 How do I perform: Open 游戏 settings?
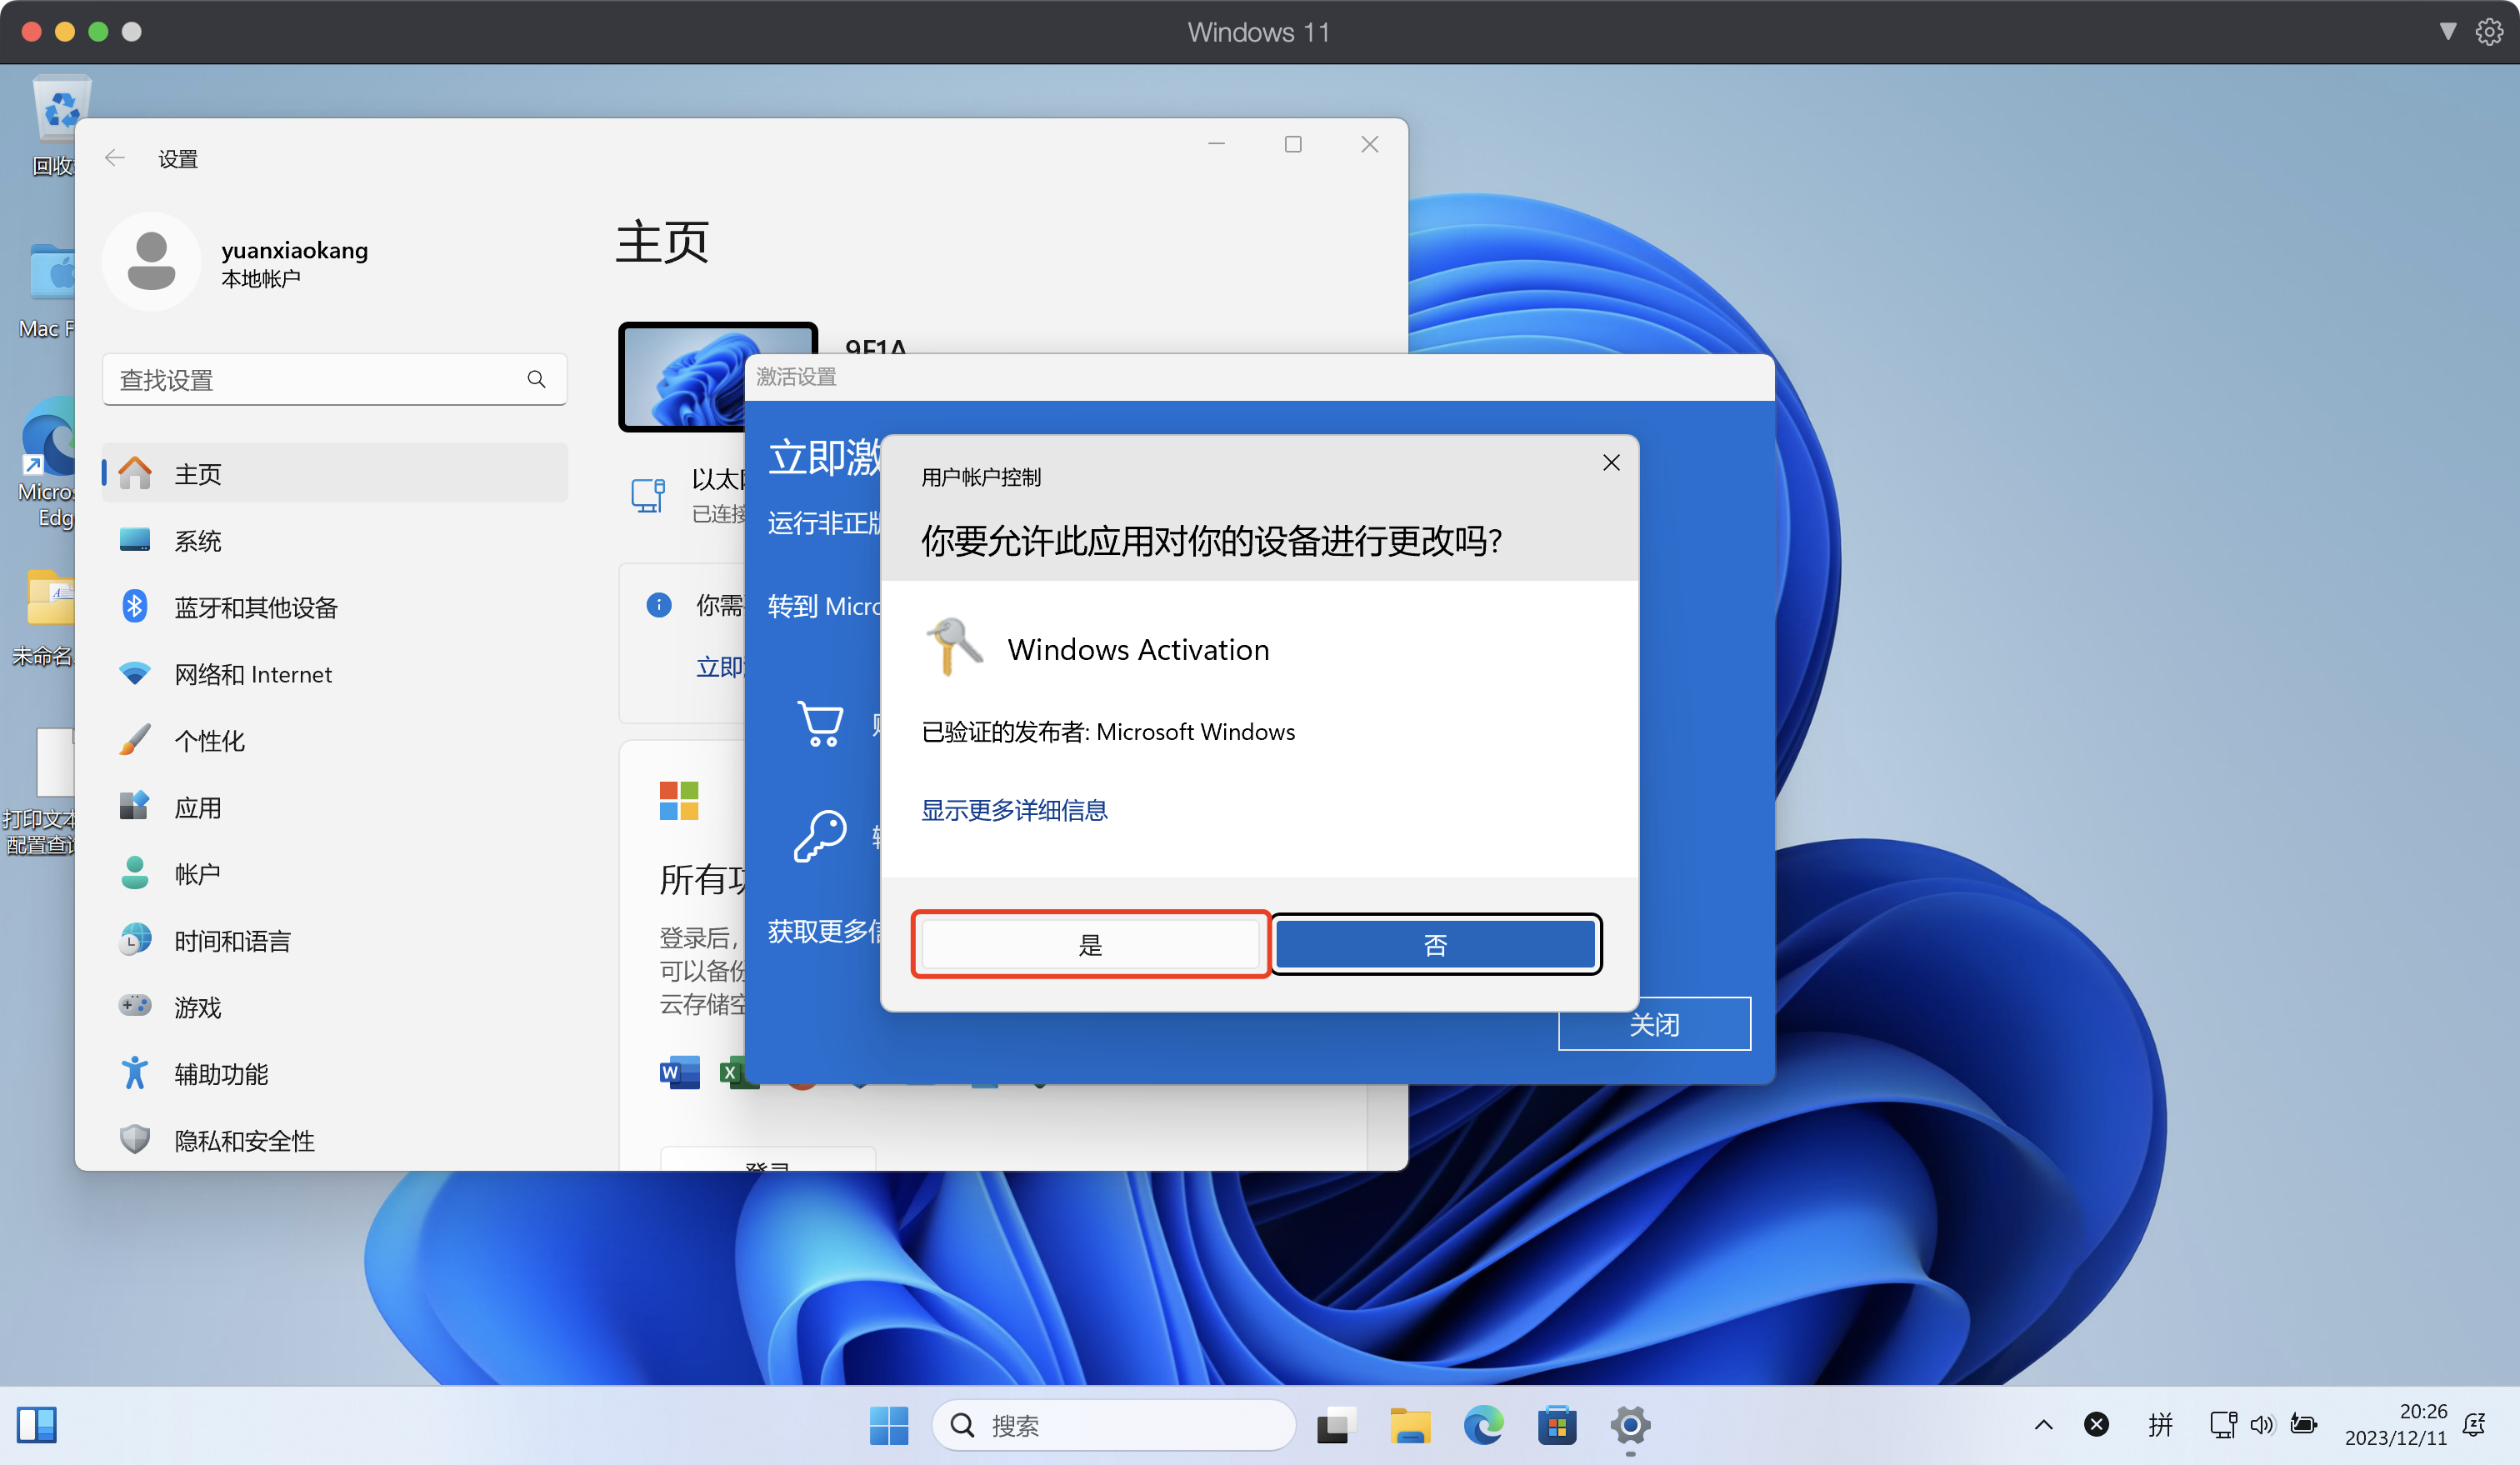[x=335, y=1006]
